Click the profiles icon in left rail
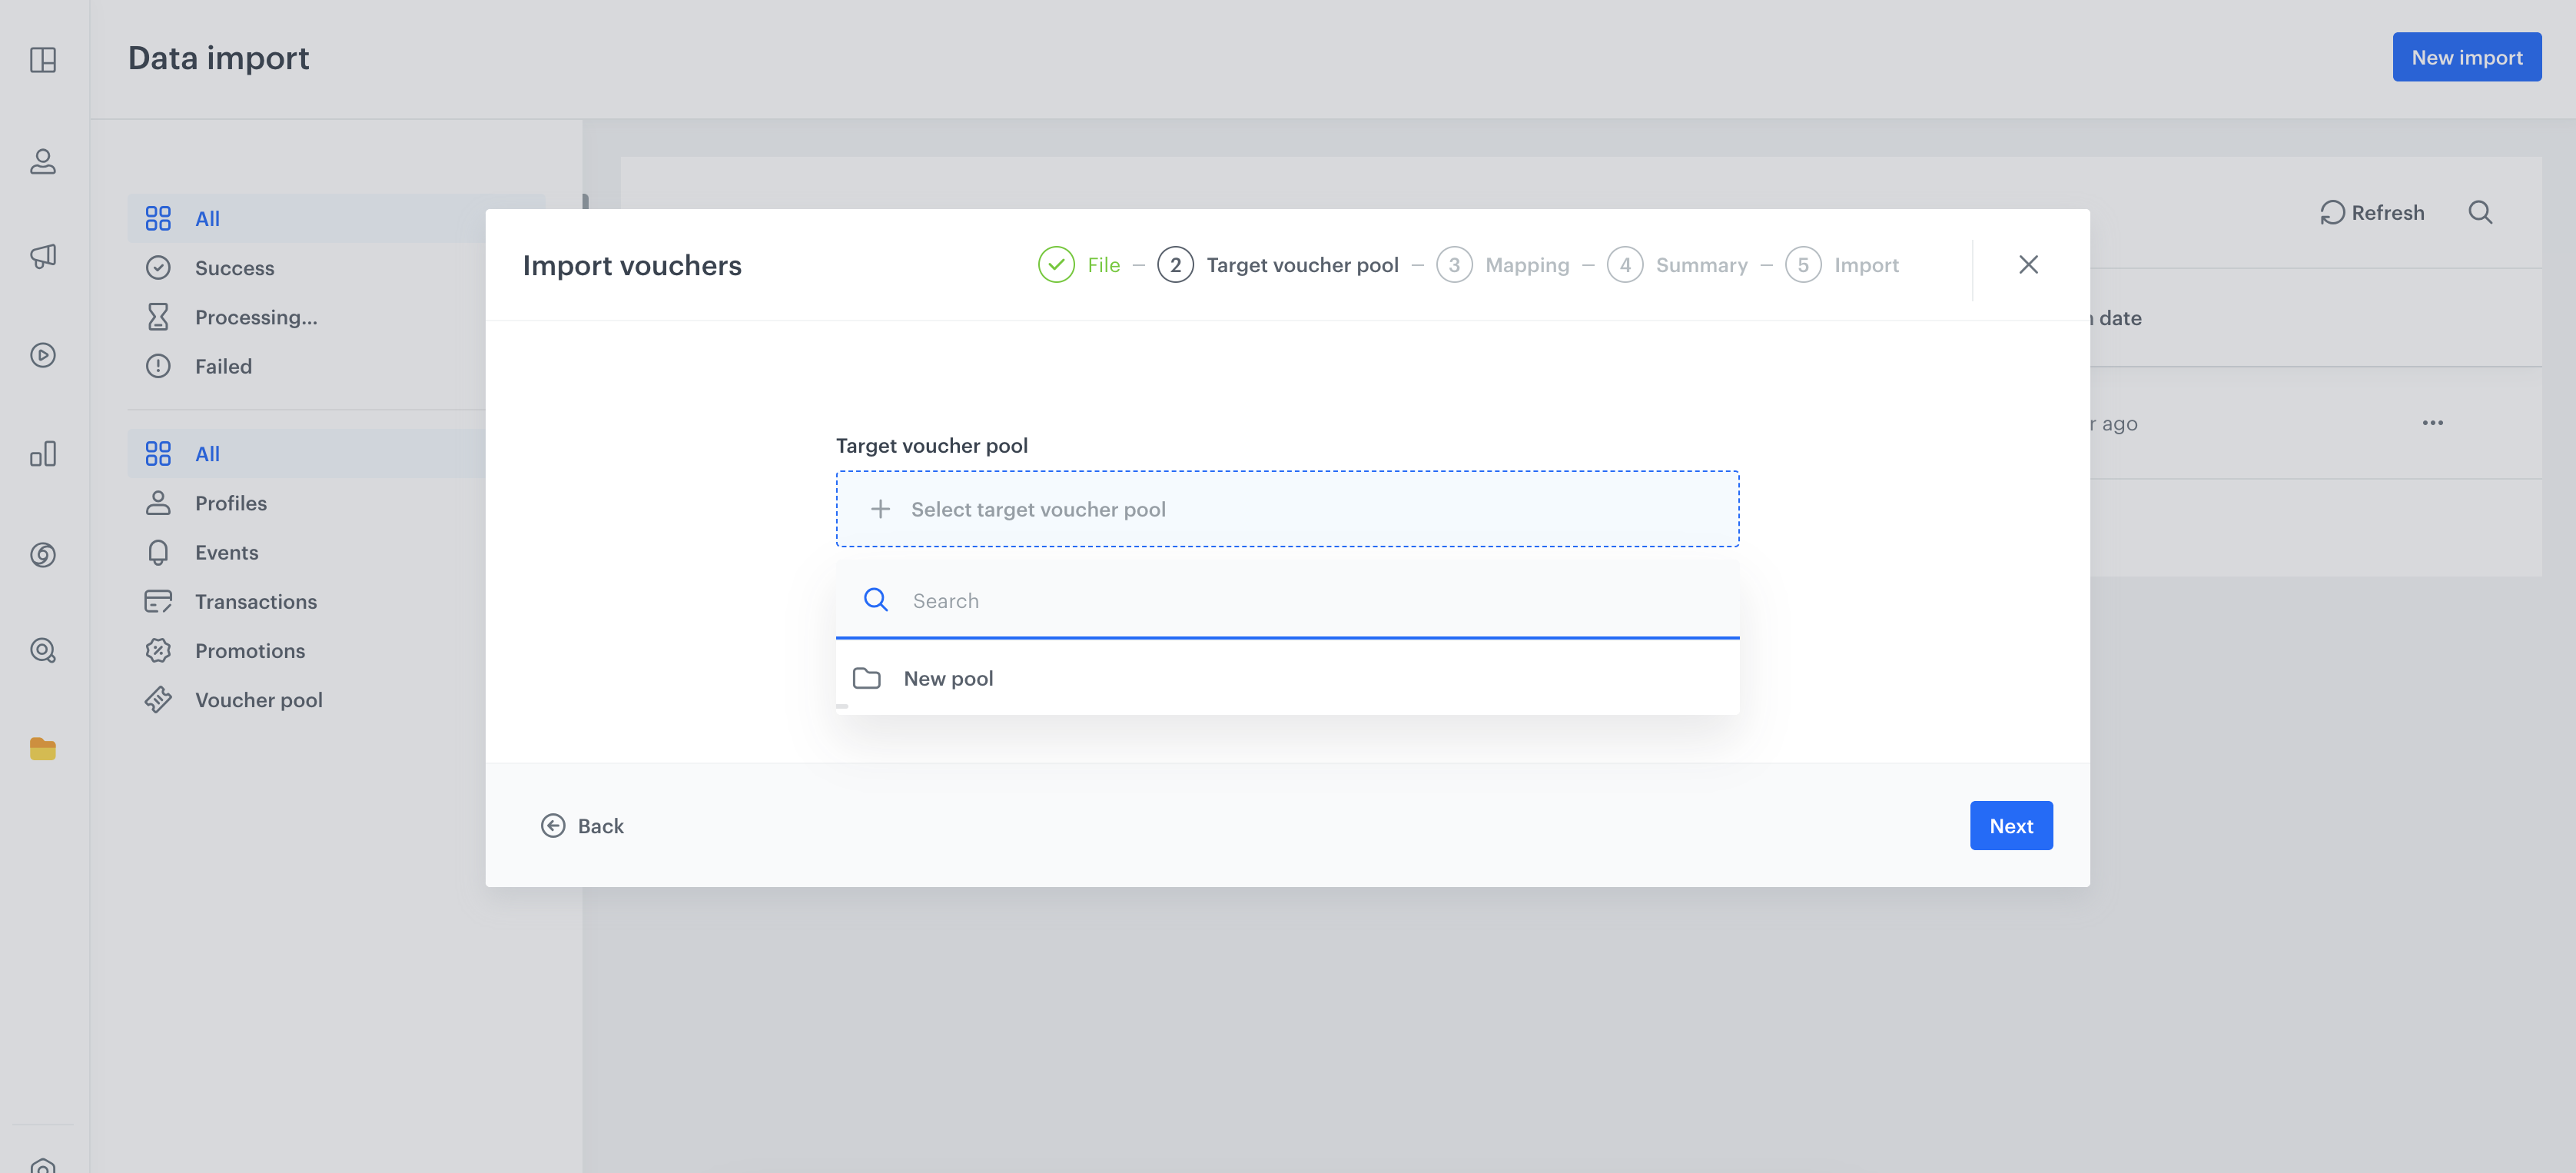 click(x=43, y=161)
